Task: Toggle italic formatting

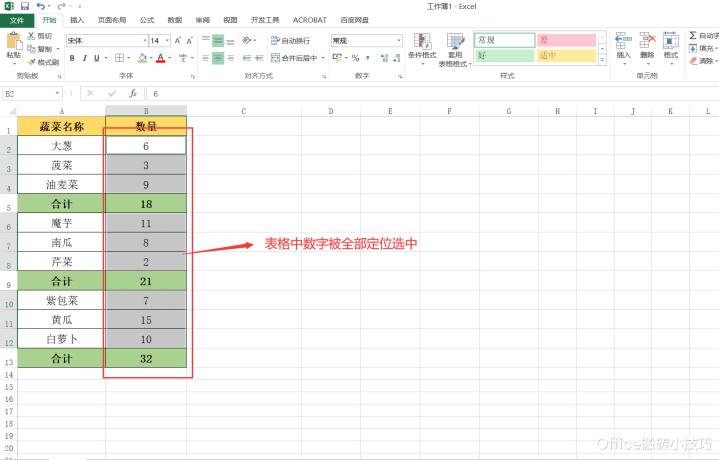Action: coord(84,58)
